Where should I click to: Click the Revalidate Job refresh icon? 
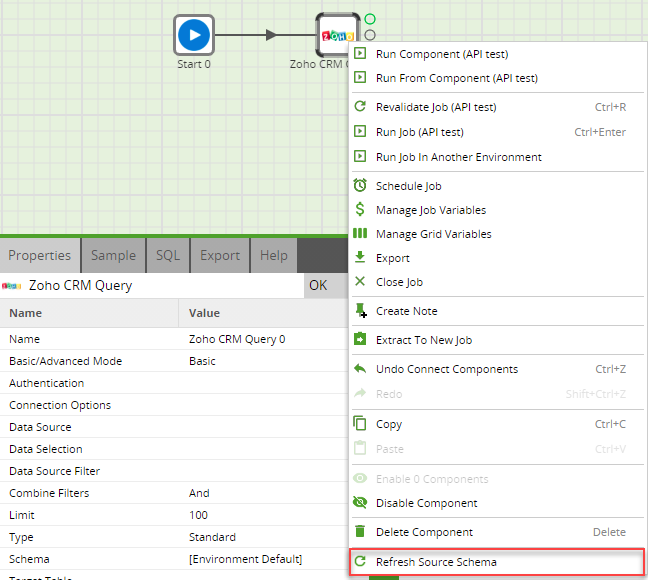click(360, 107)
